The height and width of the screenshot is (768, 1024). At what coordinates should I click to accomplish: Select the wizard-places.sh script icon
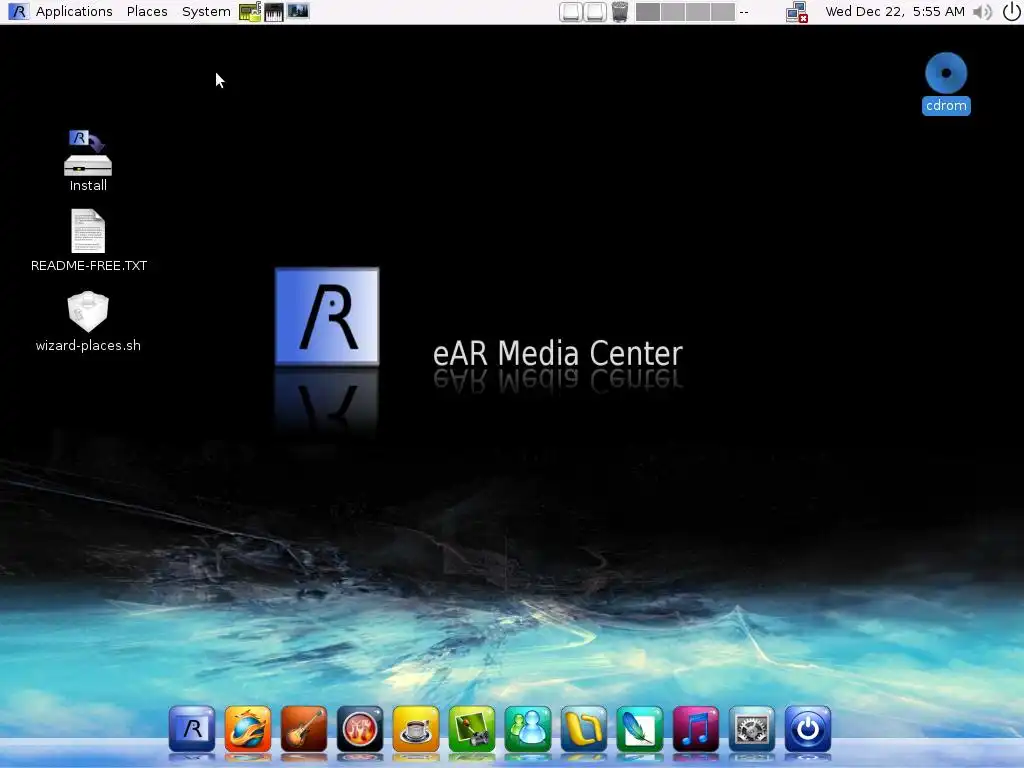pos(88,322)
